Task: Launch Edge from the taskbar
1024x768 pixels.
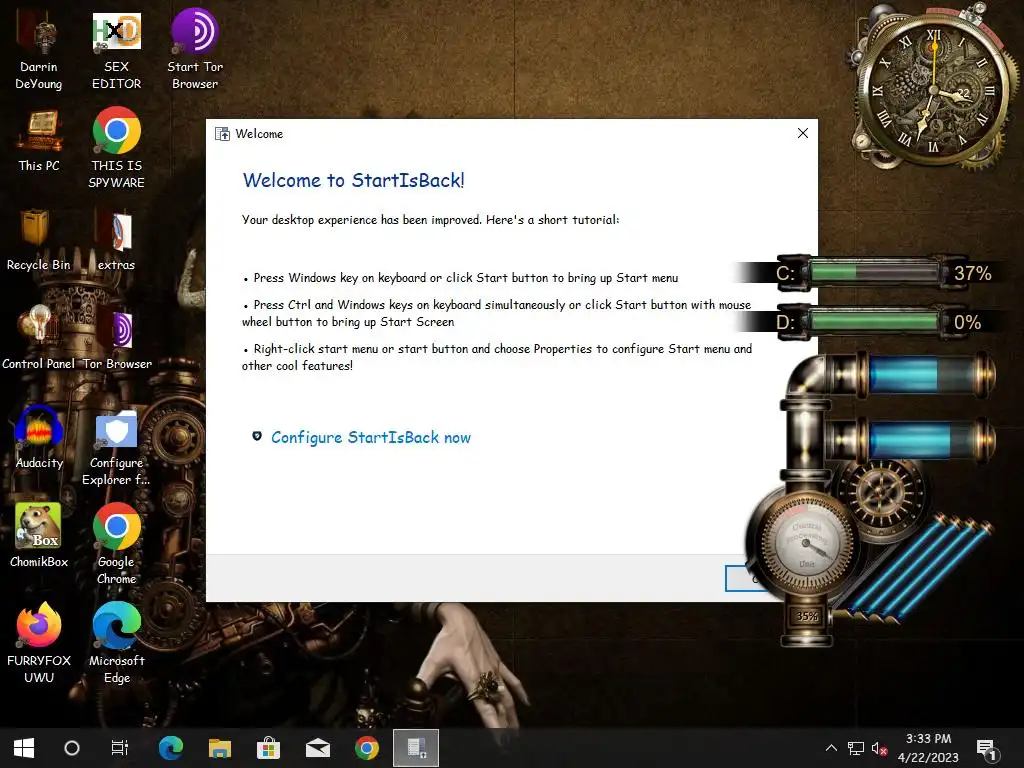Action: point(171,748)
